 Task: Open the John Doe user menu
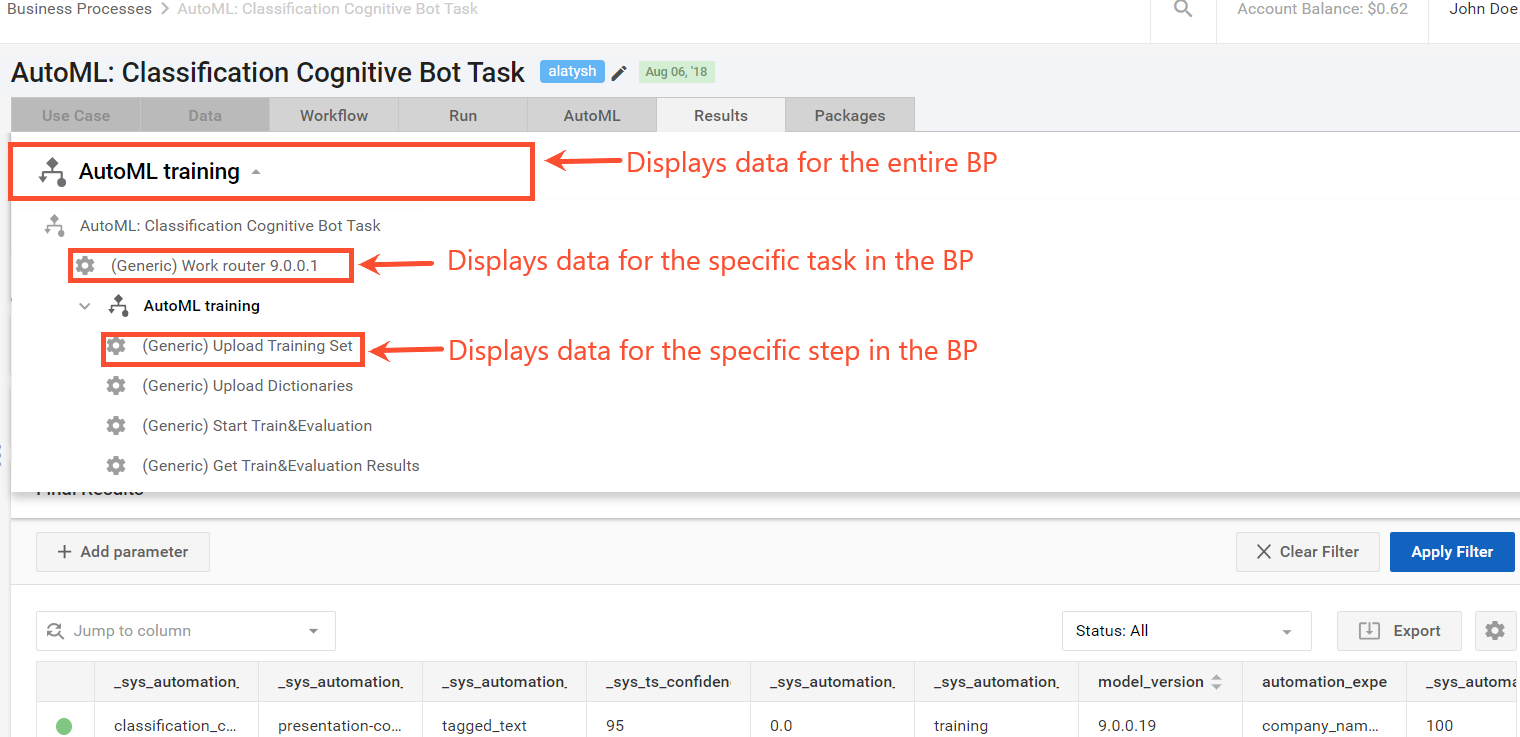[x=1483, y=9]
